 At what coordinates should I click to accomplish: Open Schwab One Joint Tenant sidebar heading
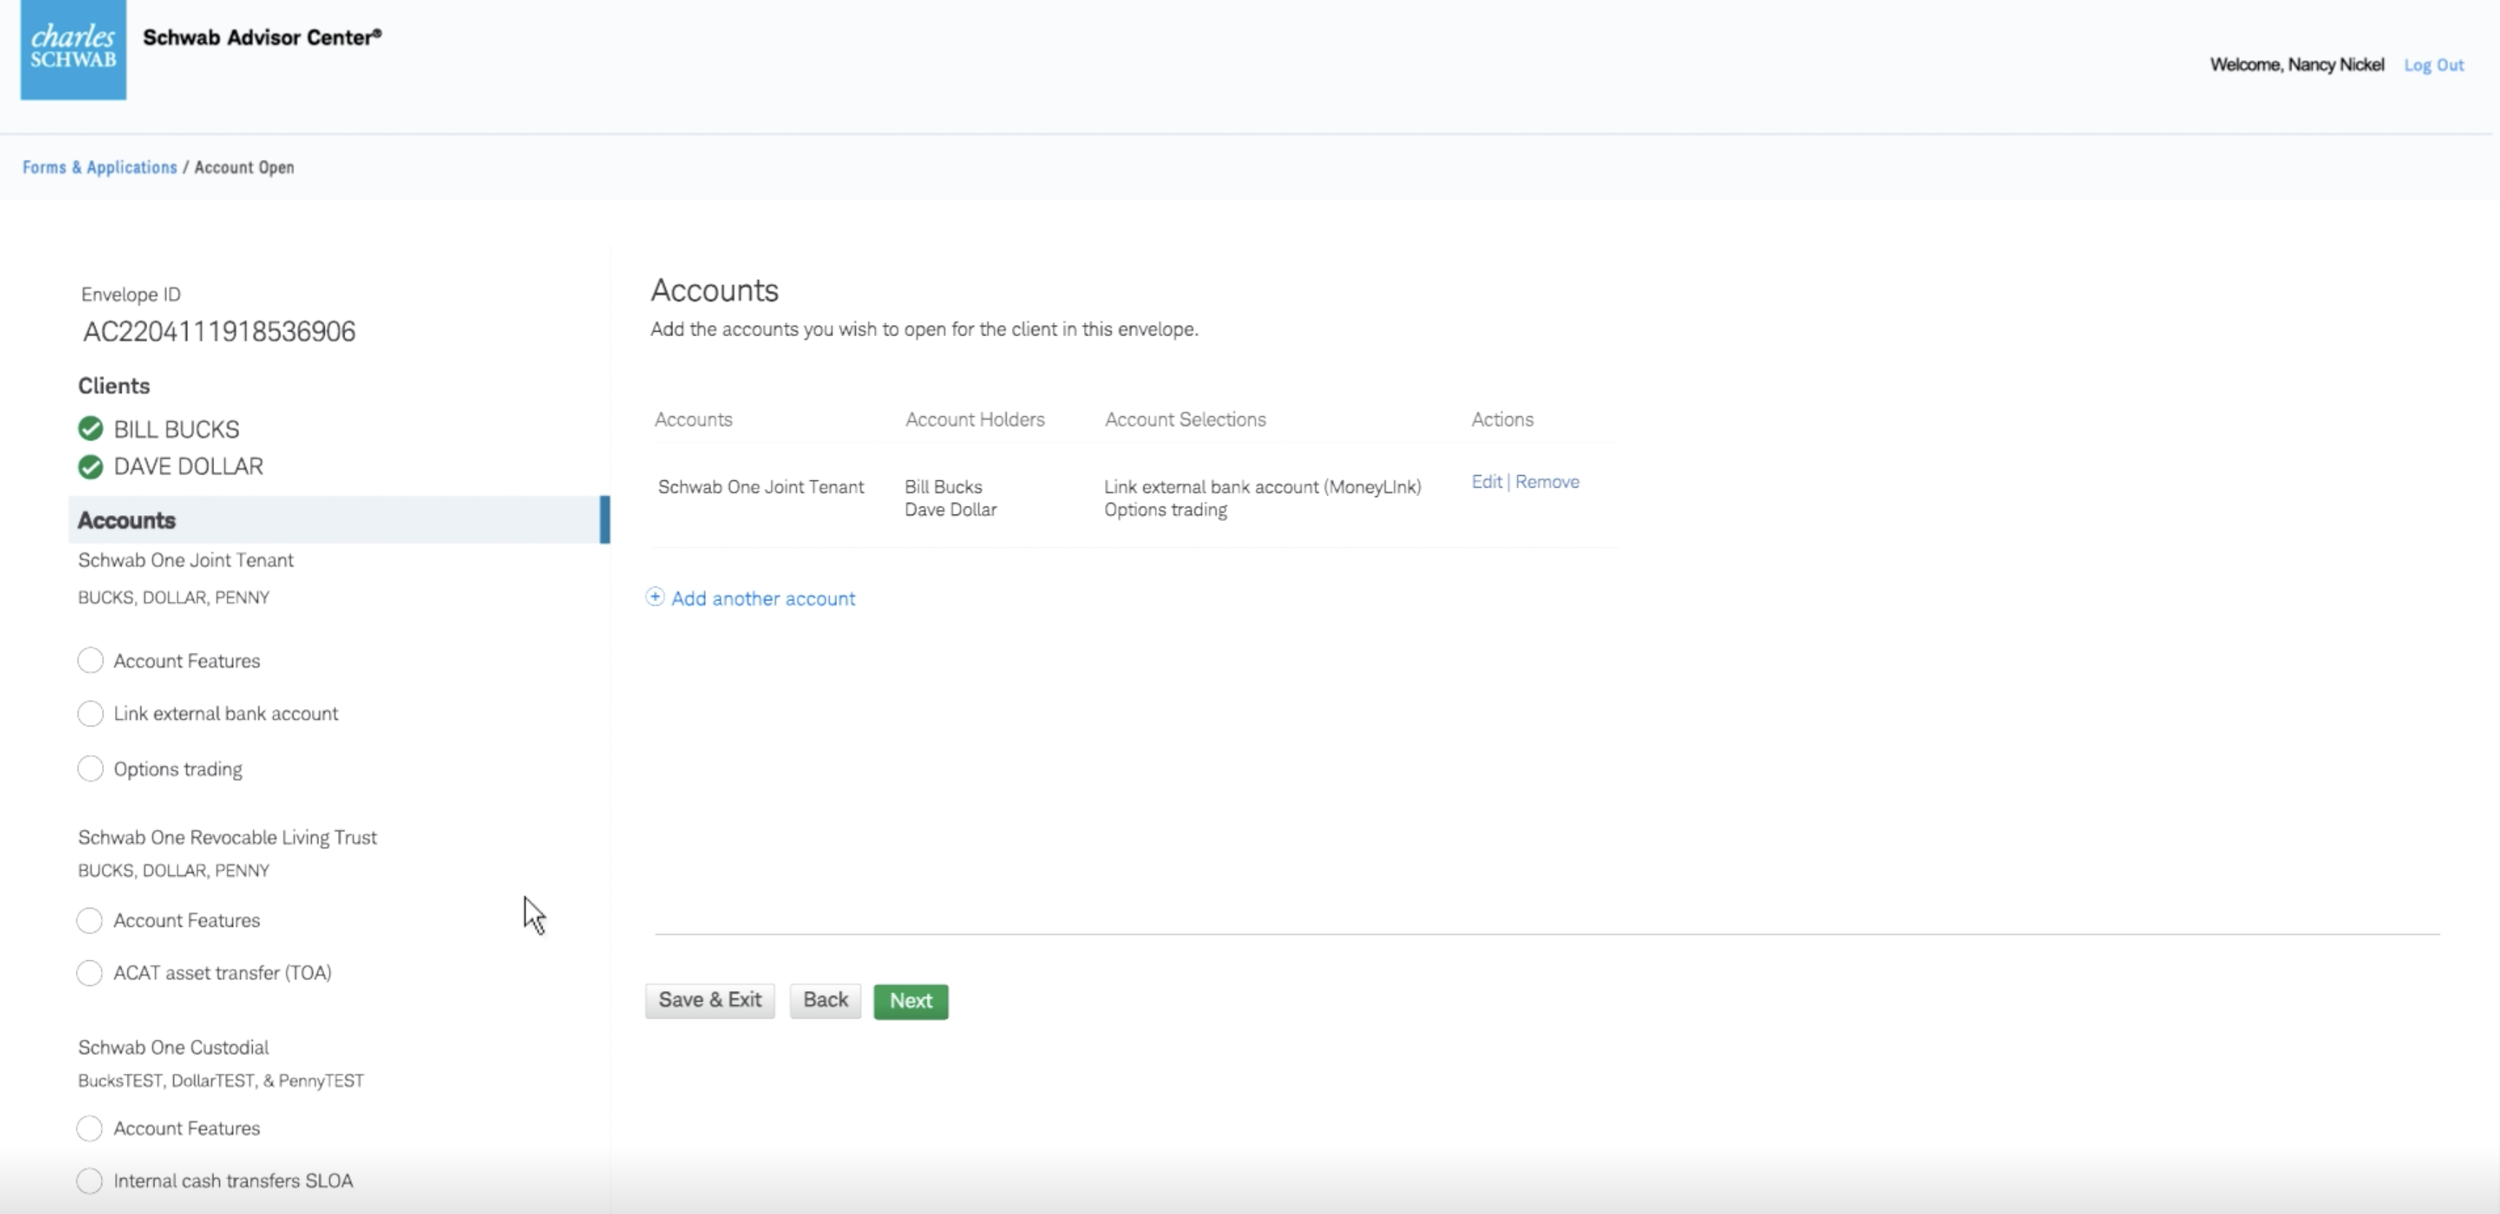(x=186, y=560)
